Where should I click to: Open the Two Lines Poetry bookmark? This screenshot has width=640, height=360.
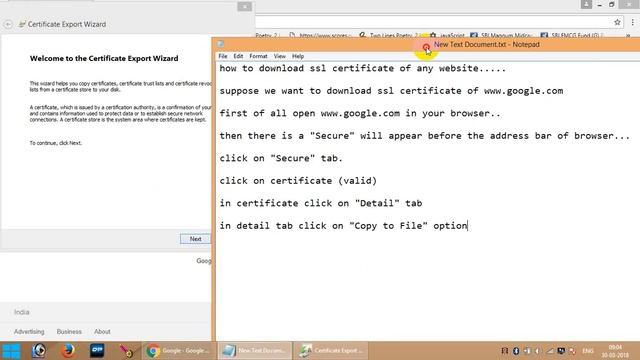(390, 36)
